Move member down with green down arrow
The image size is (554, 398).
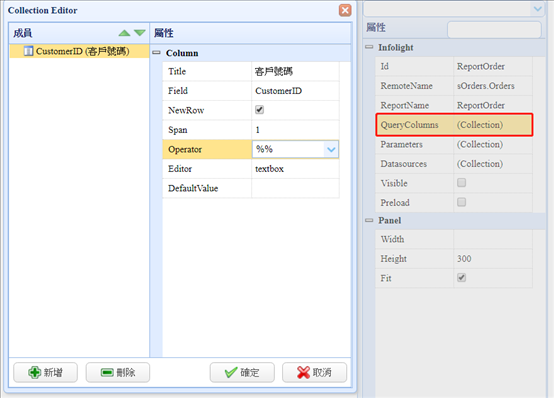pyautogui.click(x=140, y=33)
